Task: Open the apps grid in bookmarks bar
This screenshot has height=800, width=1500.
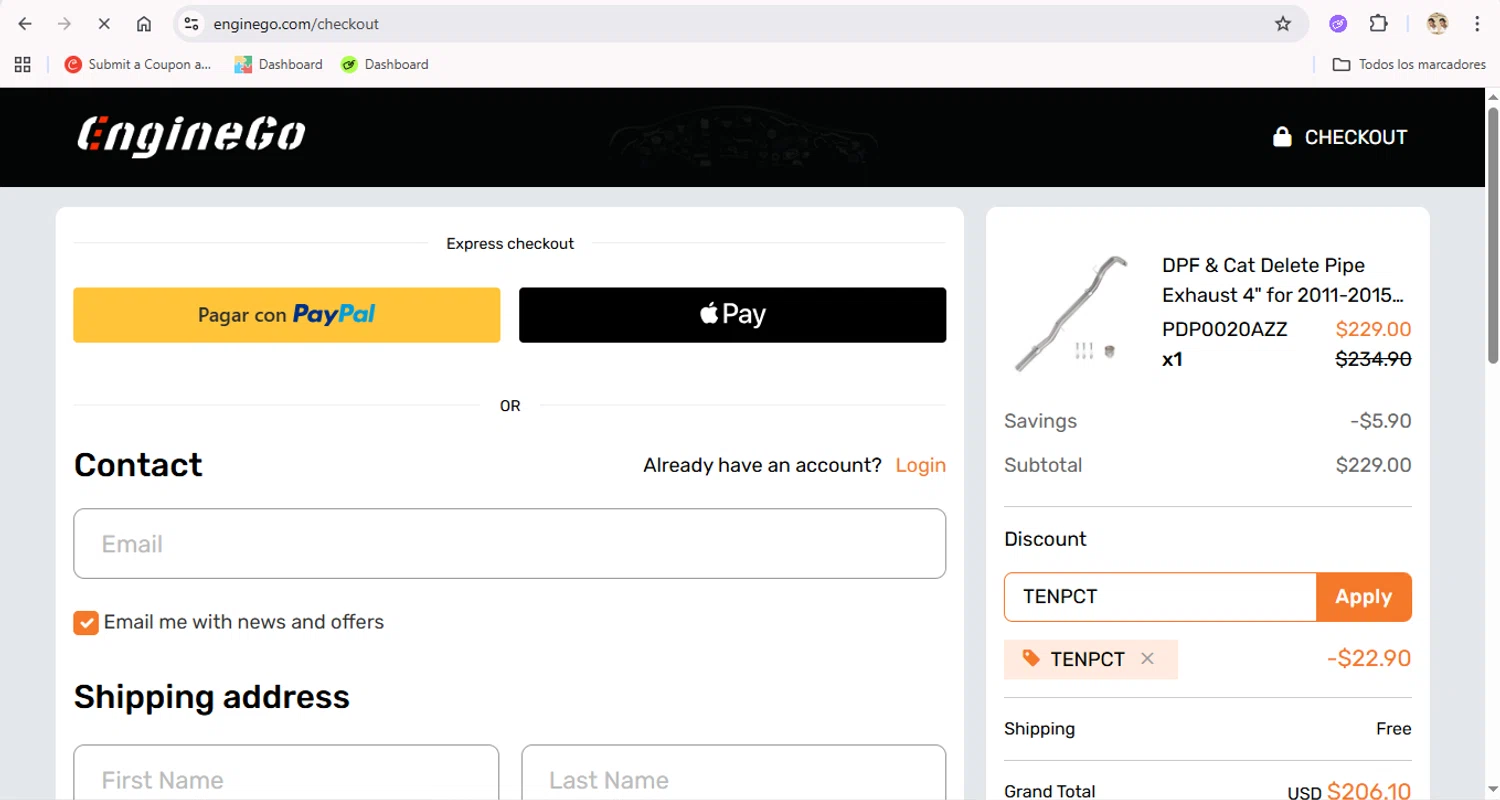Action: (23, 64)
